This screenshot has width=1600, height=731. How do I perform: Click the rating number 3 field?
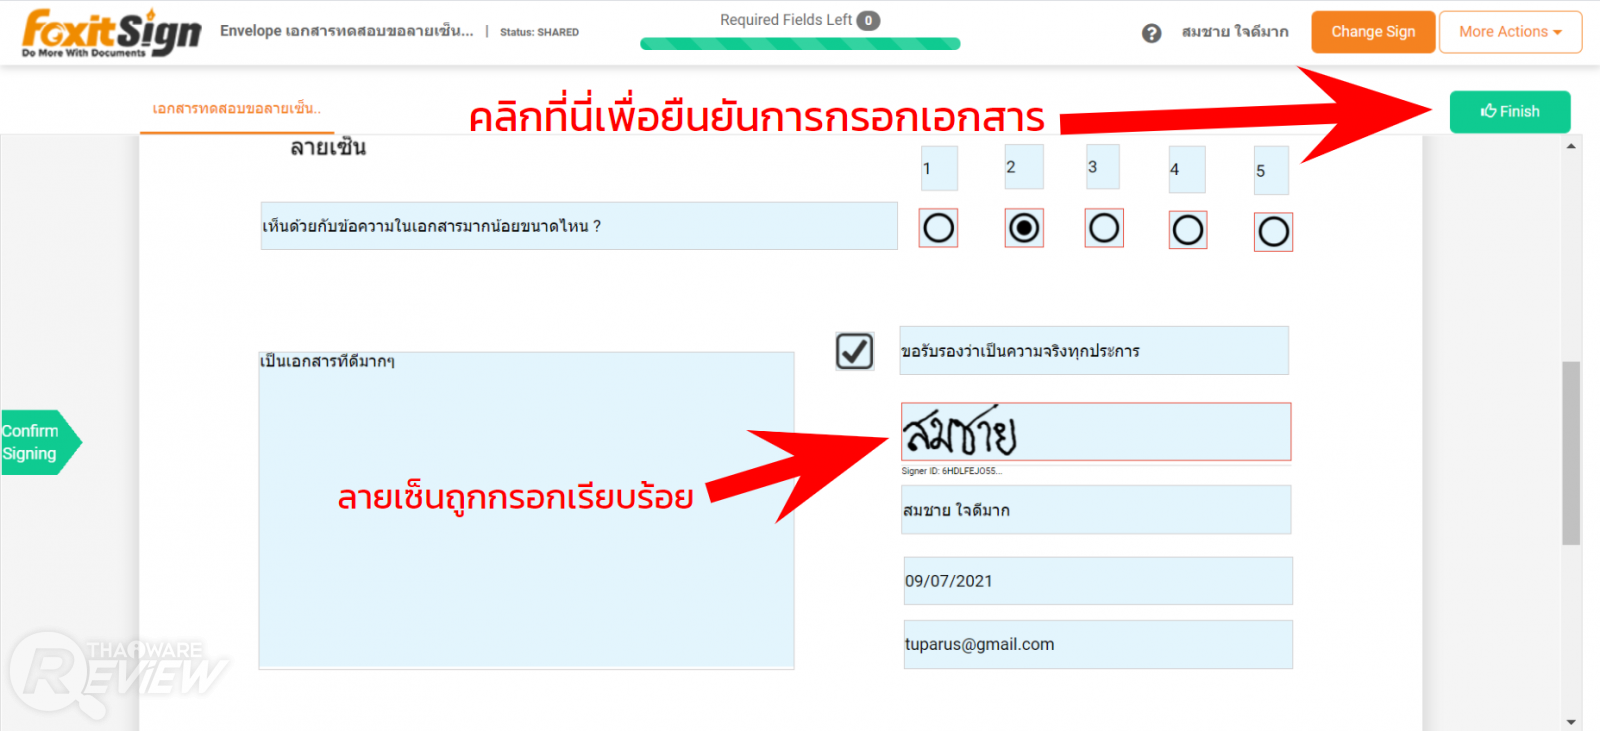(x=1103, y=166)
